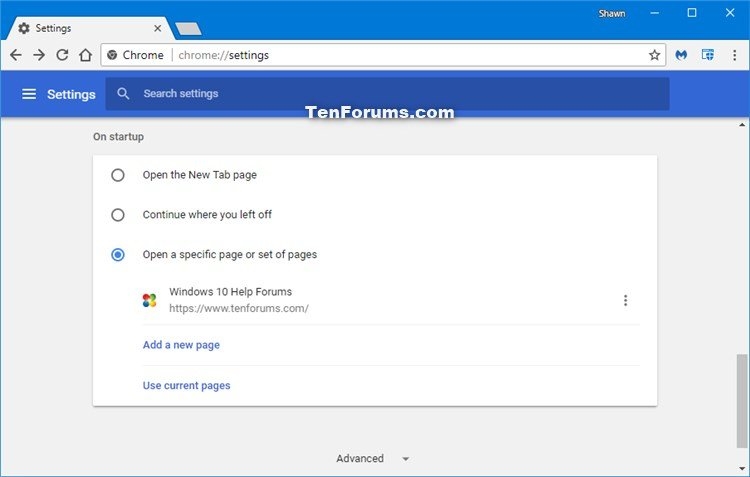Click Use current pages link
The image size is (750, 477).
(x=186, y=386)
